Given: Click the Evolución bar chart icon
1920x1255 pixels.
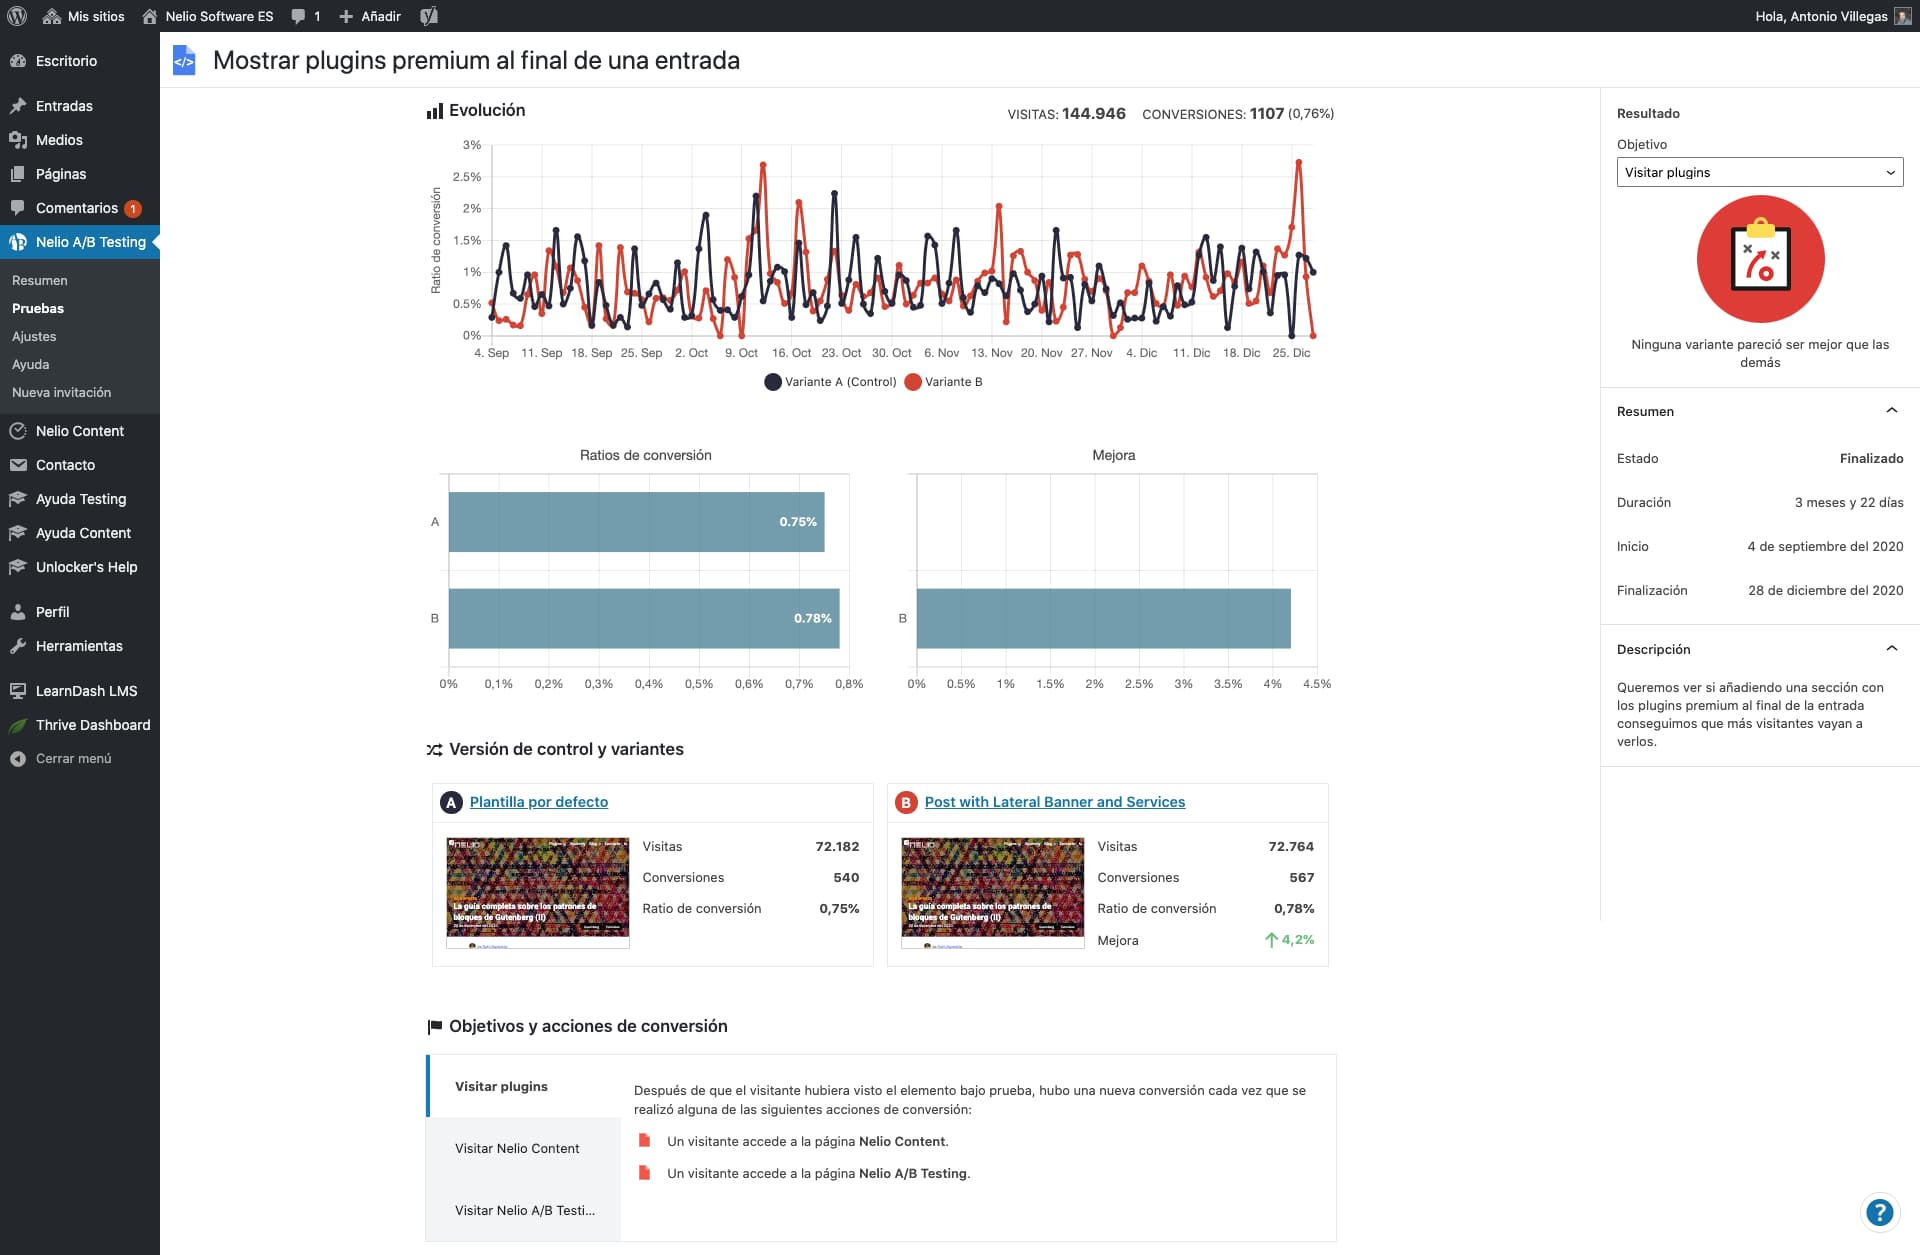Looking at the screenshot, I should (x=434, y=111).
